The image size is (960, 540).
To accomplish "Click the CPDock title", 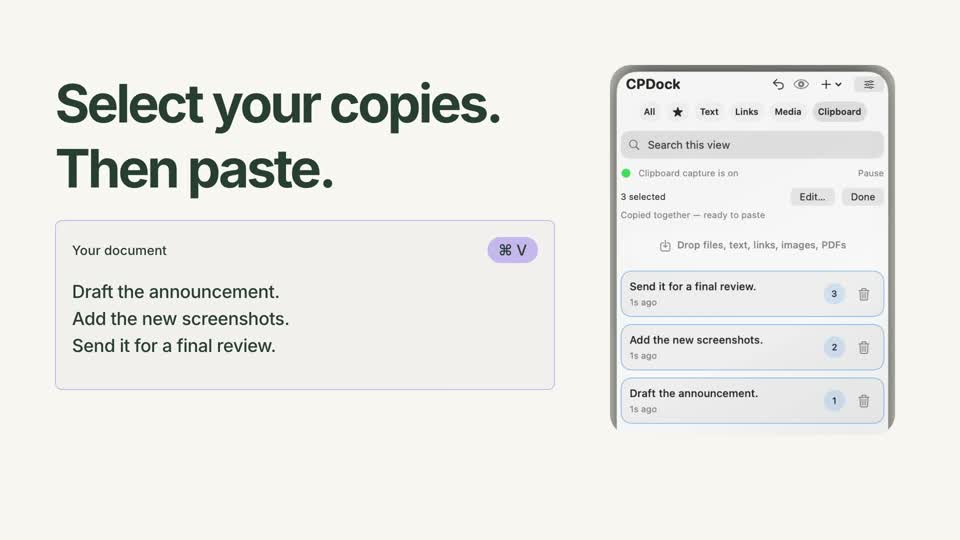I will click(653, 84).
